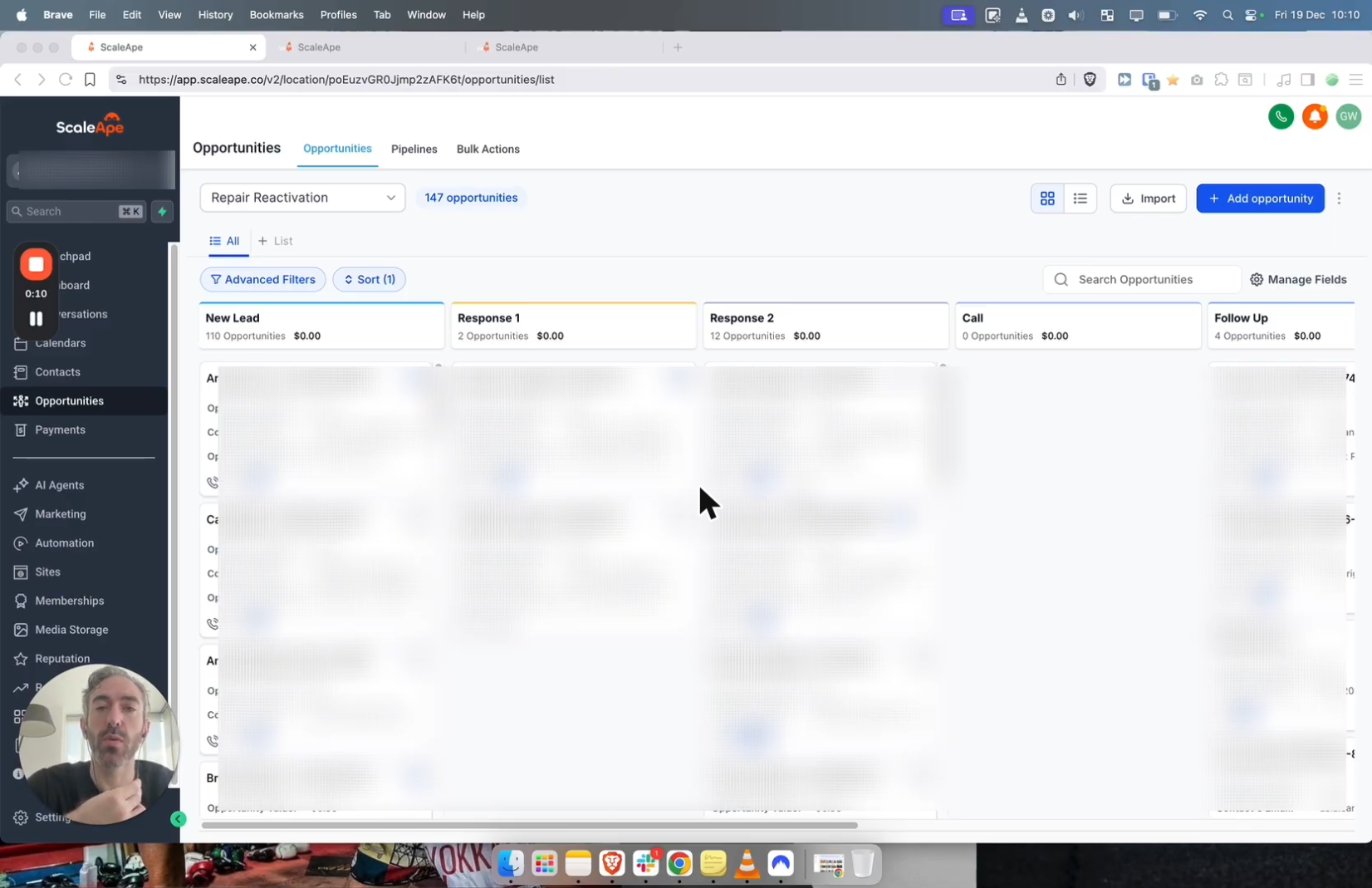
Task: Pause the screen recording
Action: tap(36, 319)
